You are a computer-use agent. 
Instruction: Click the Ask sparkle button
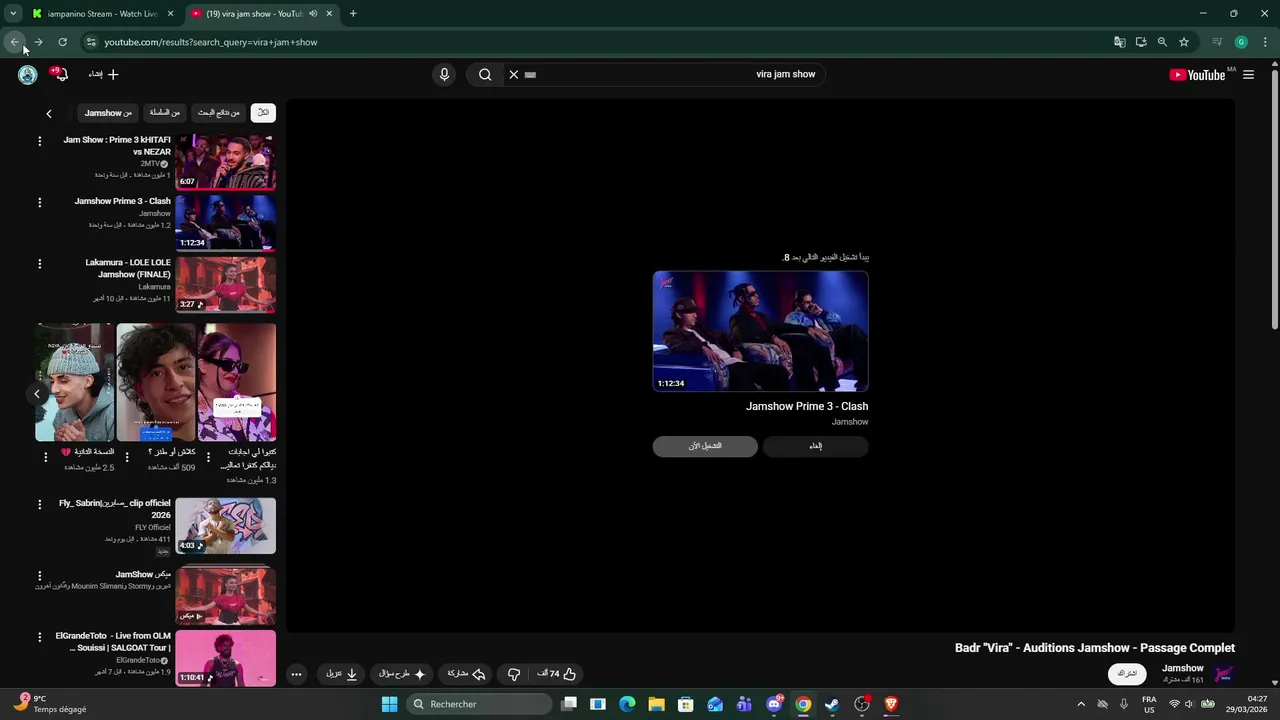(402, 674)
